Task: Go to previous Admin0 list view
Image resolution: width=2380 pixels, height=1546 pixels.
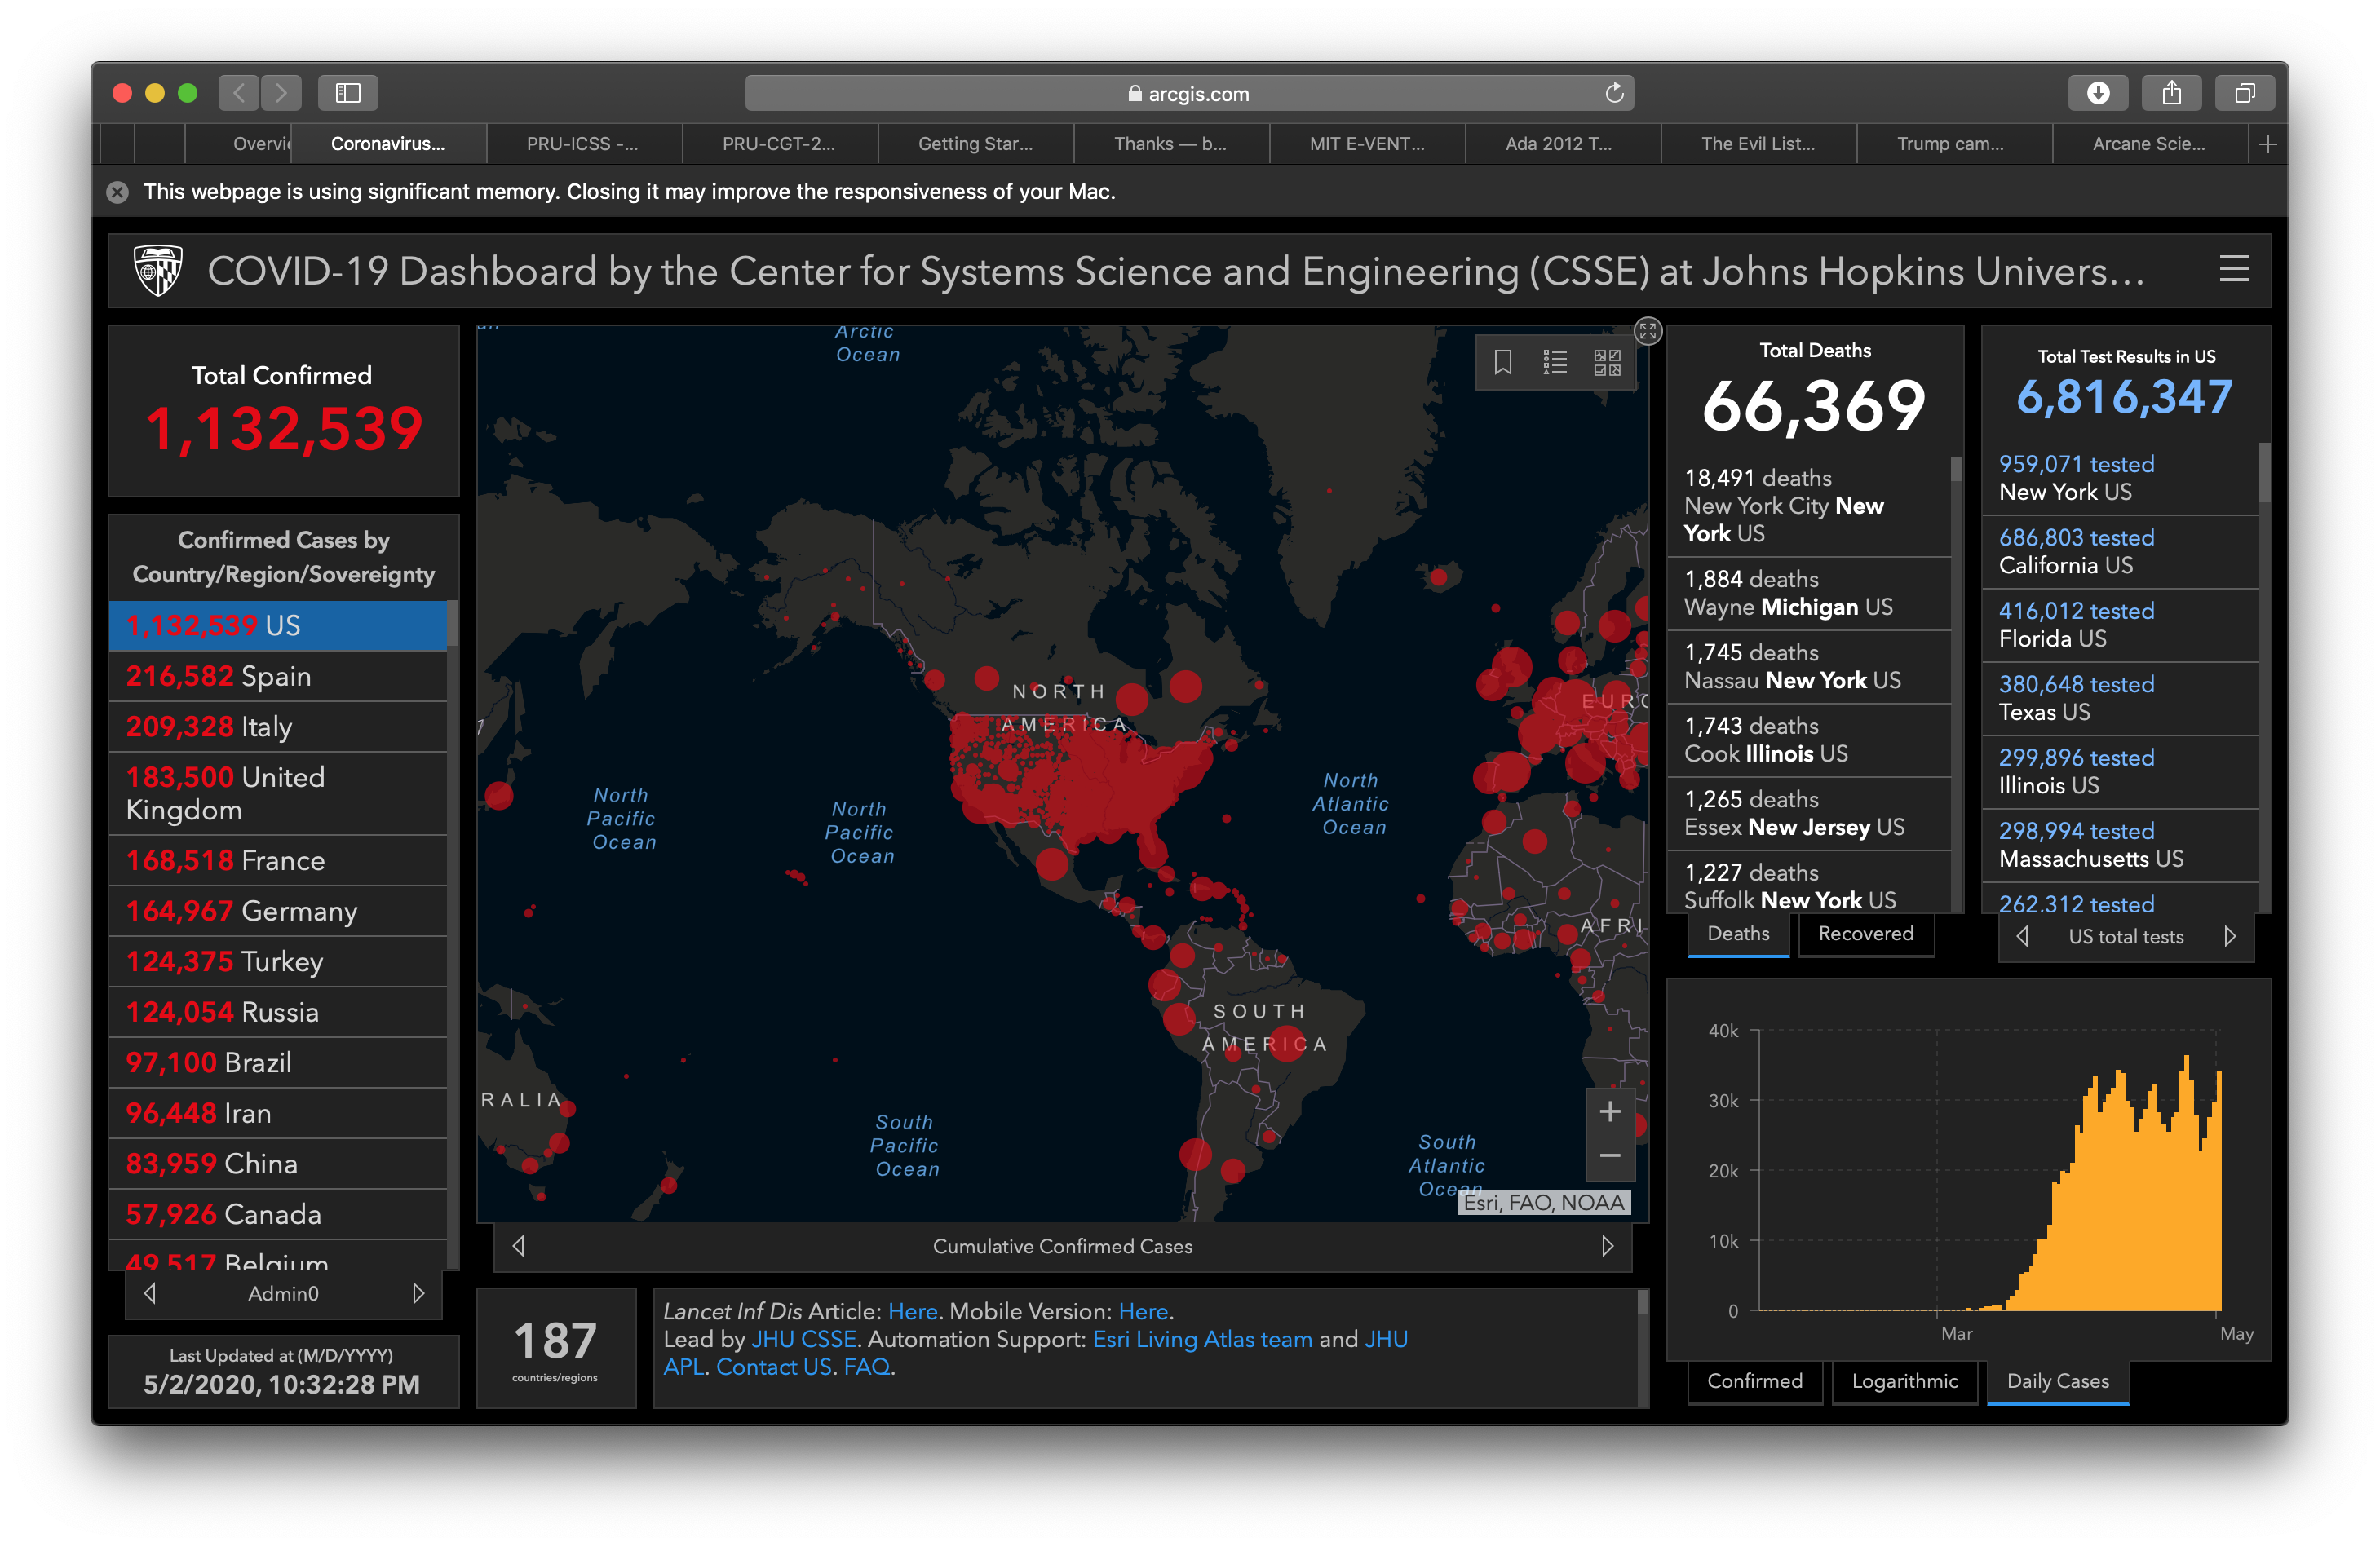Action: [x=150, y=1293]
